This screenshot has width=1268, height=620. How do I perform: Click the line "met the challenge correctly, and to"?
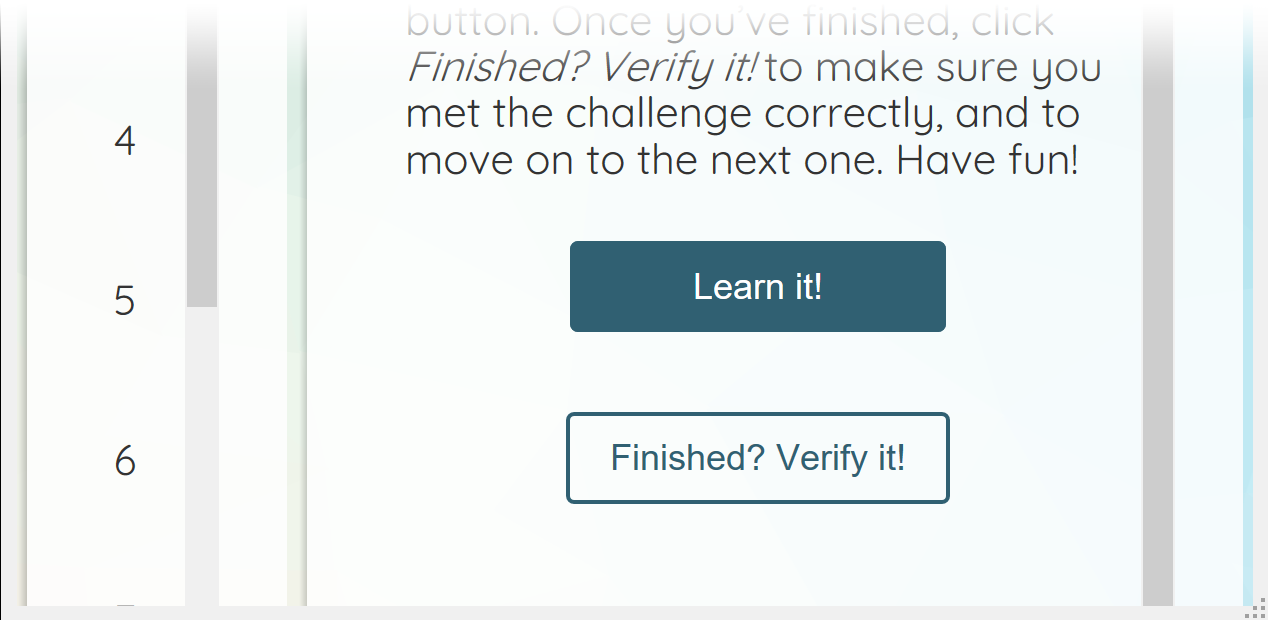(743, 114)
